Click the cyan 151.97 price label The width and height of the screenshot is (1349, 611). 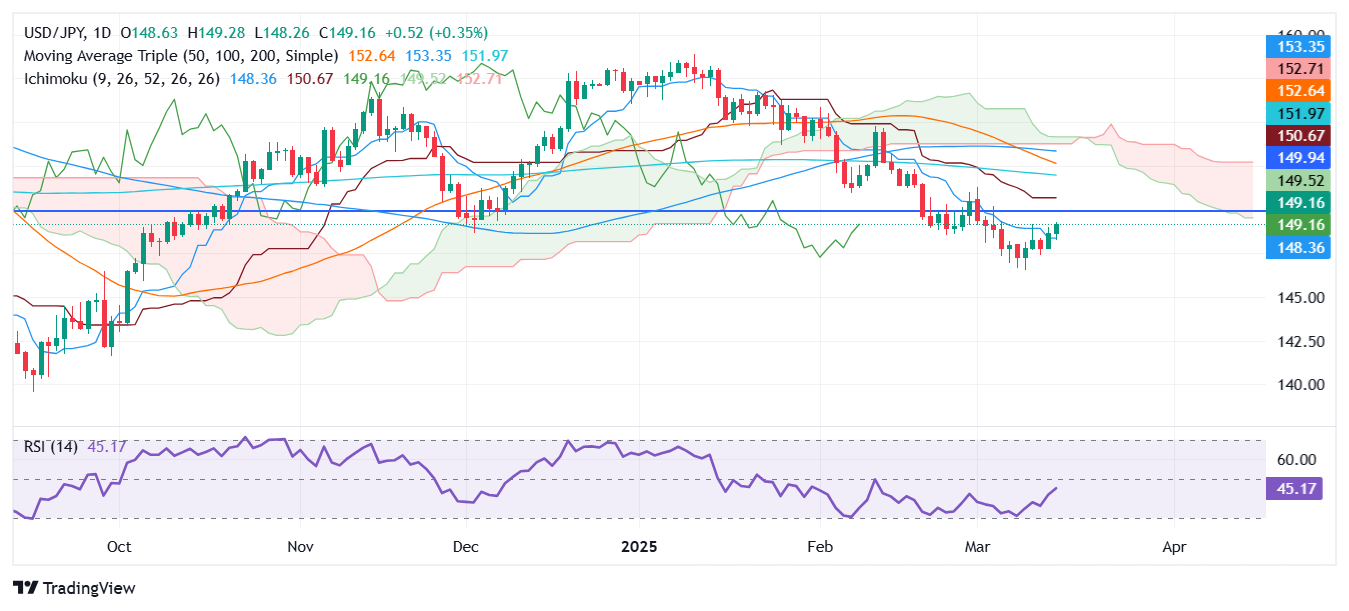(x=1300, y=113)
